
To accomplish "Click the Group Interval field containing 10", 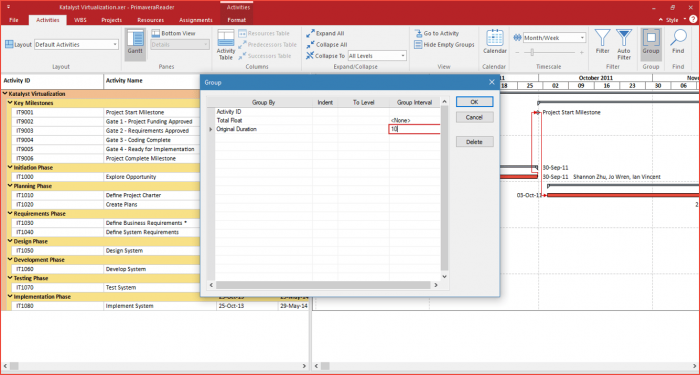I will [x=414, y=129].
